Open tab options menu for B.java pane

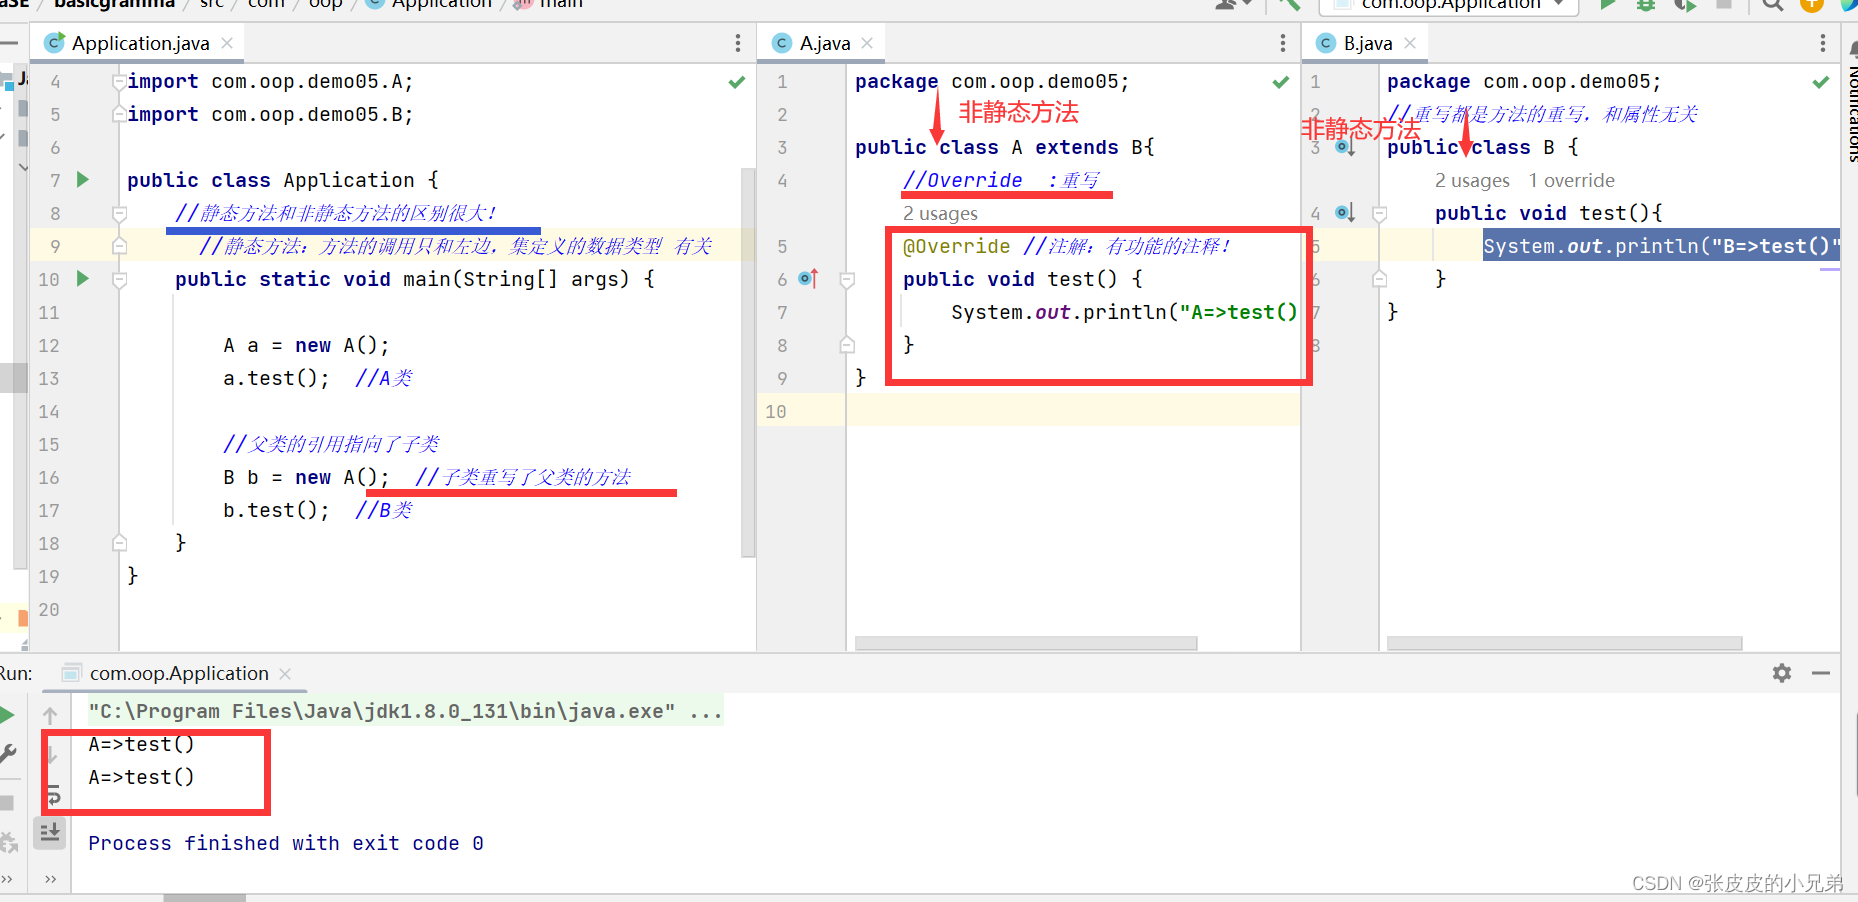click(x=1823, y=43)
